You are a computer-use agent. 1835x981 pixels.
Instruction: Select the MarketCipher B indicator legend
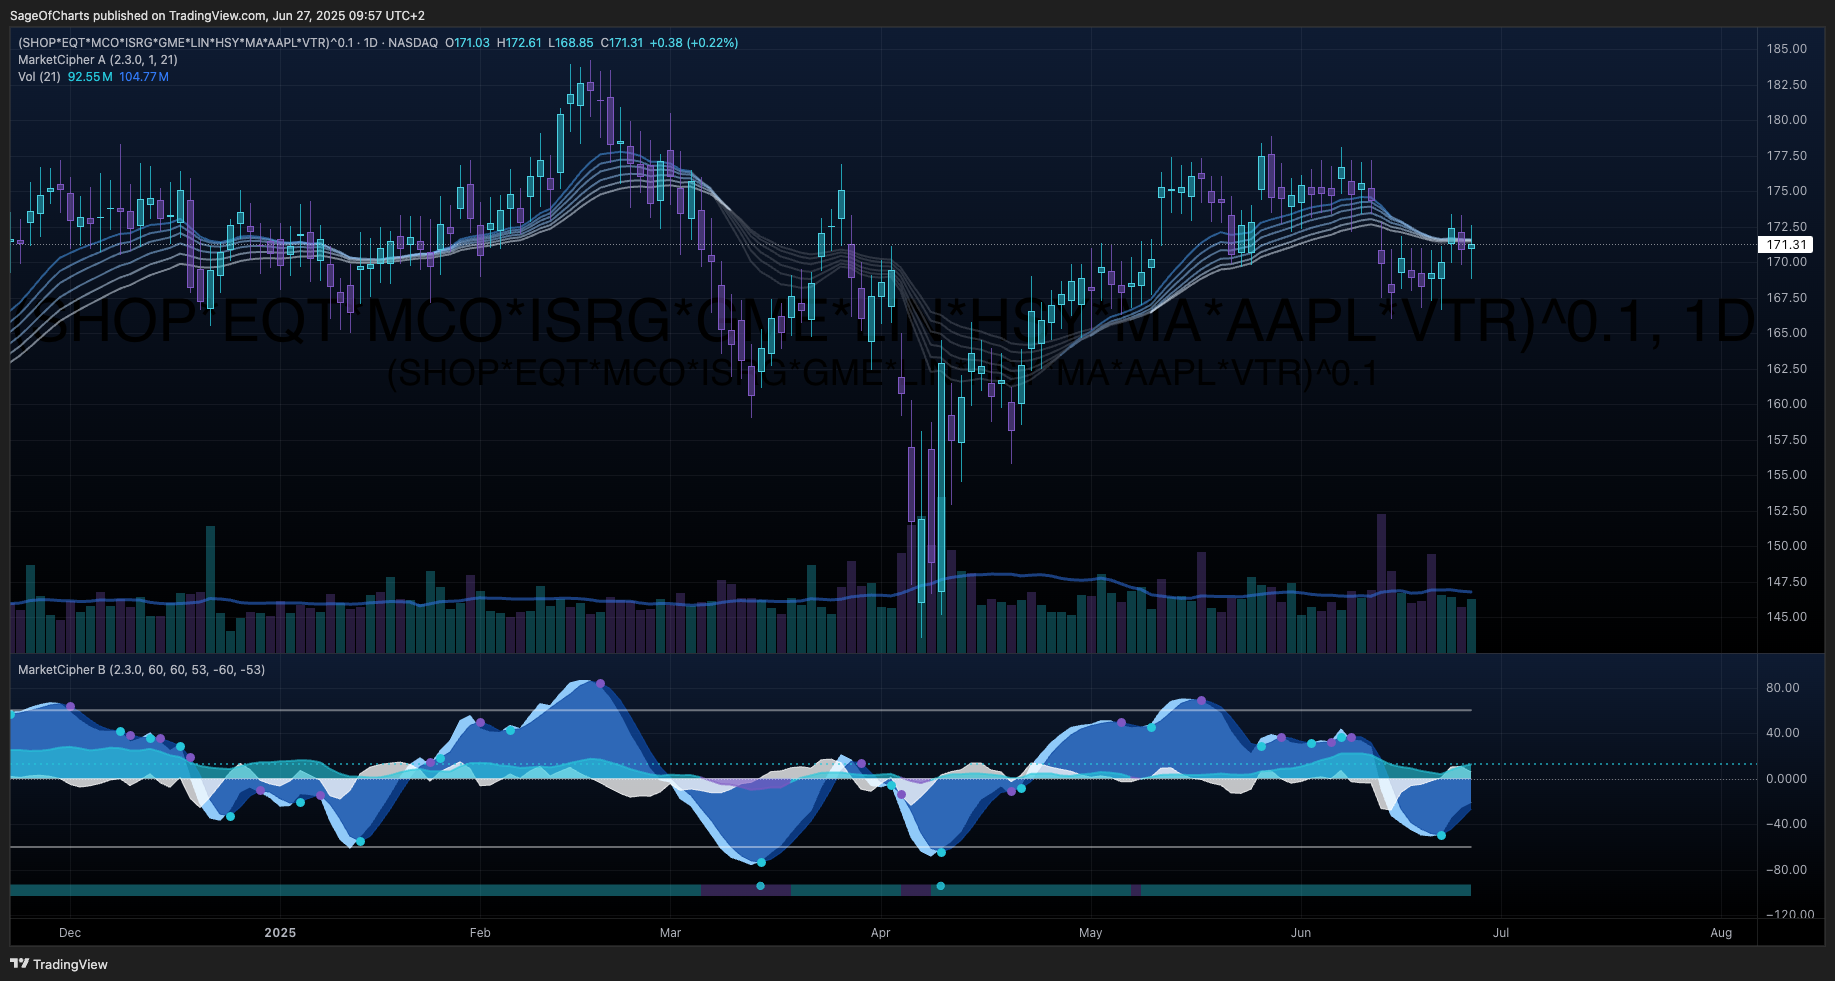141,670
